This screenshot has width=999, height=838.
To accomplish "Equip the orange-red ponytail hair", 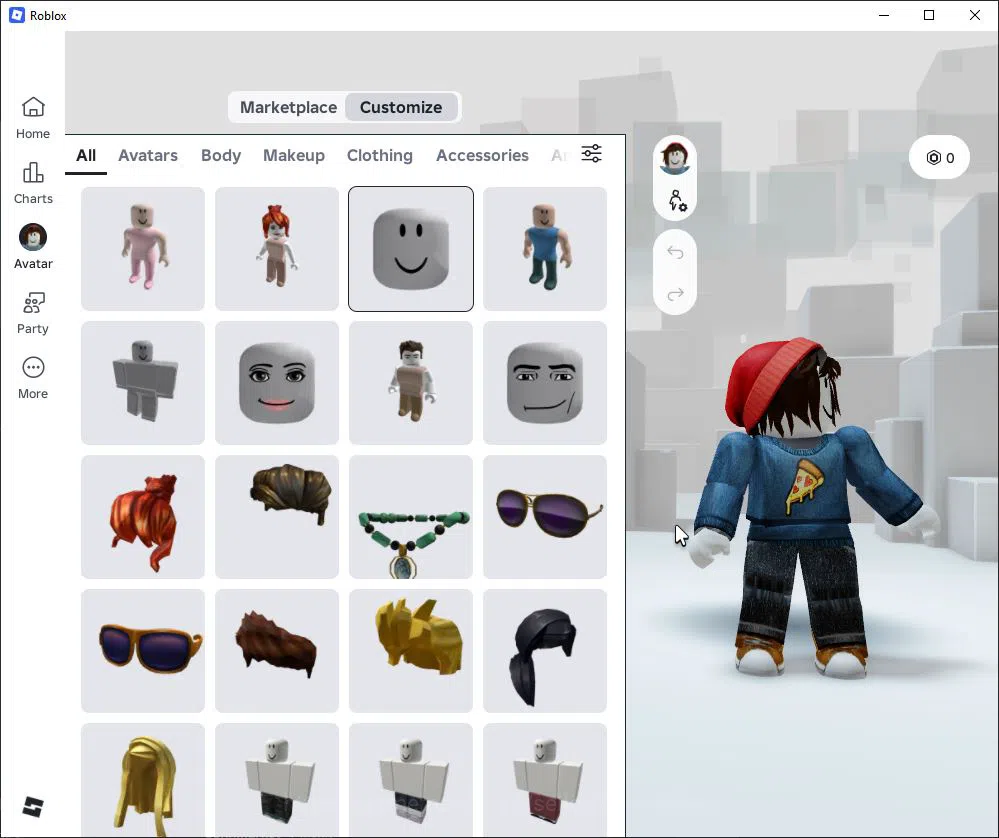I will coord(143,517).
